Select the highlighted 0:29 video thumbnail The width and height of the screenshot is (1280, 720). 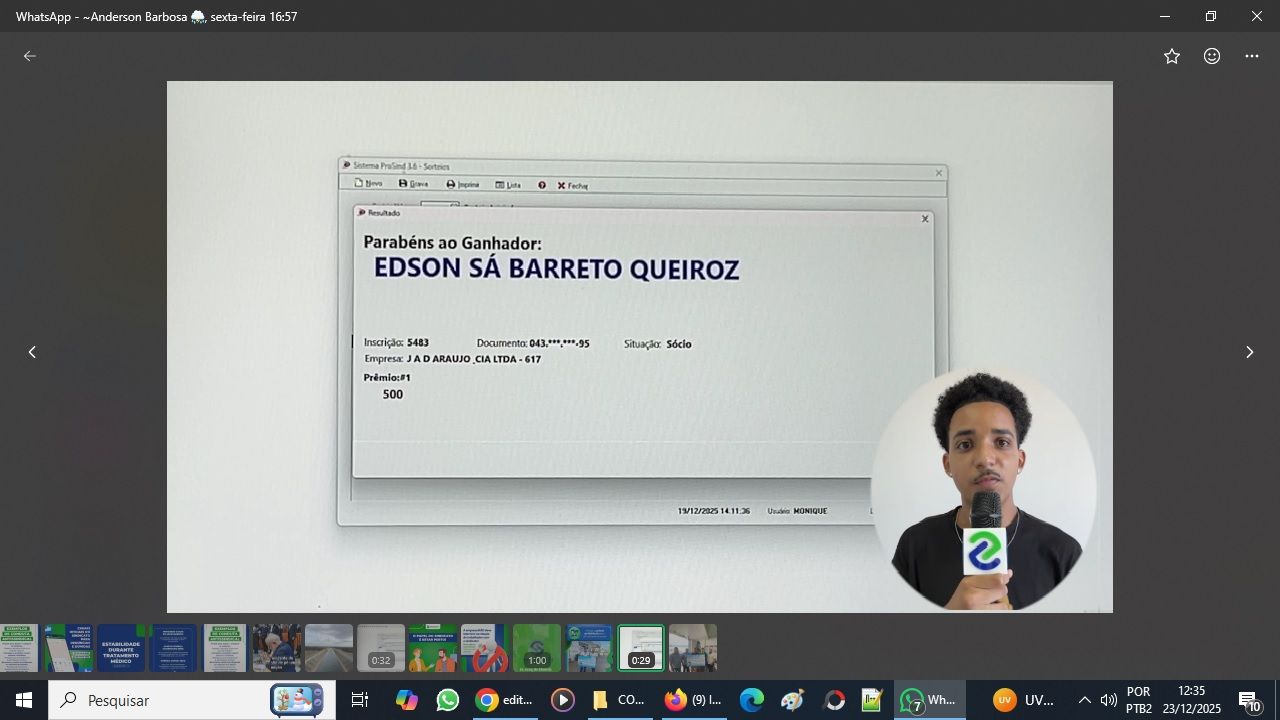point(641,648)
